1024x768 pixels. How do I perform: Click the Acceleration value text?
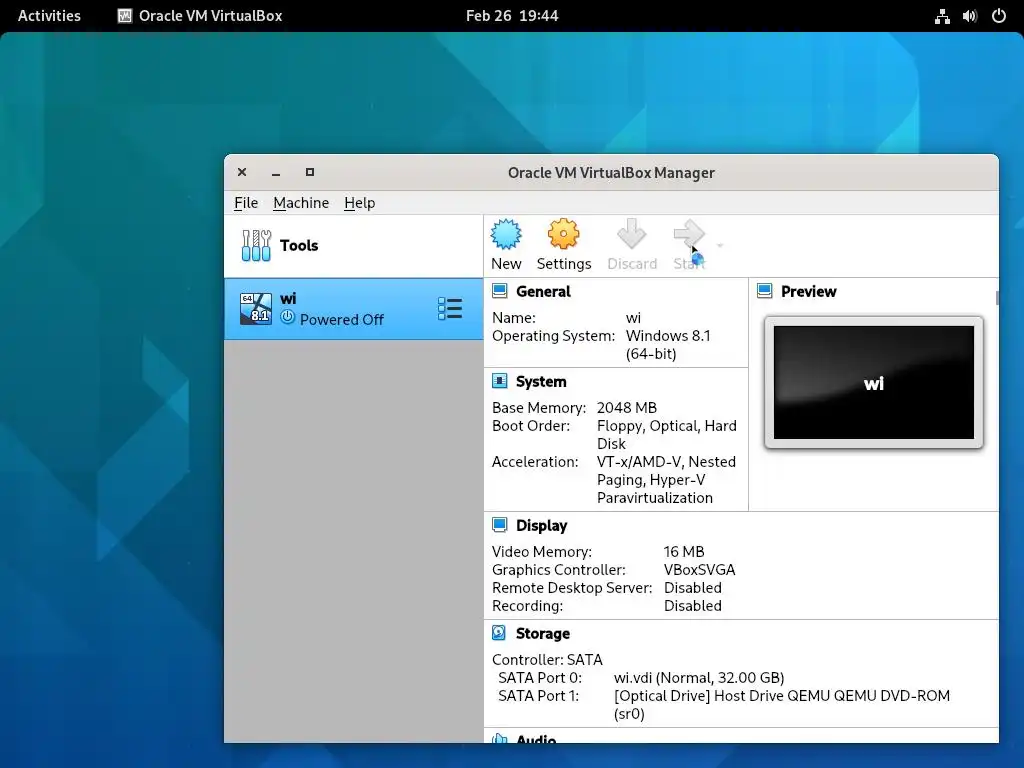pos(666,479)
